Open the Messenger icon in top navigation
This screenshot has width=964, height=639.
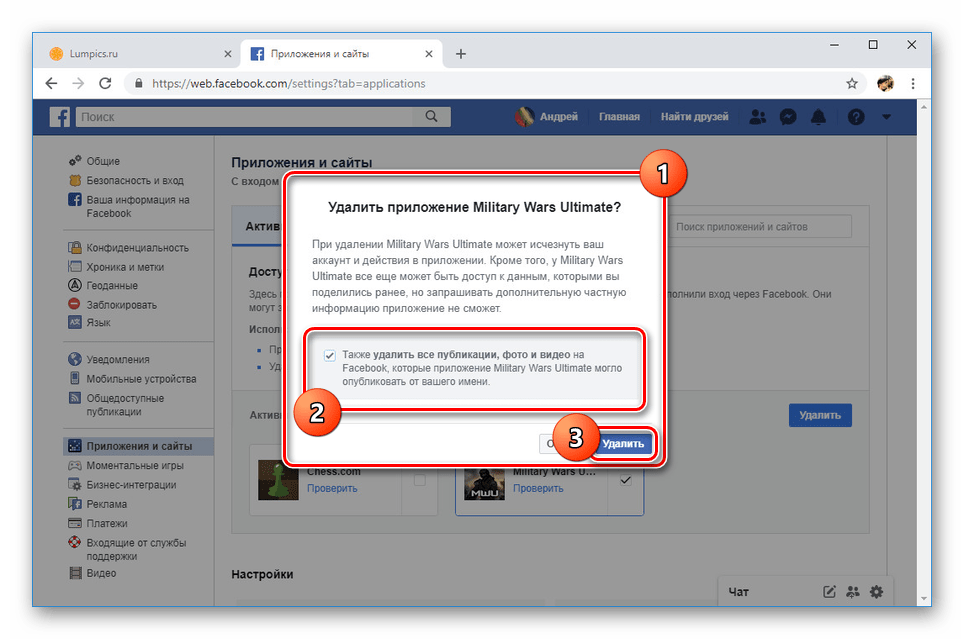tap(788, 116)
